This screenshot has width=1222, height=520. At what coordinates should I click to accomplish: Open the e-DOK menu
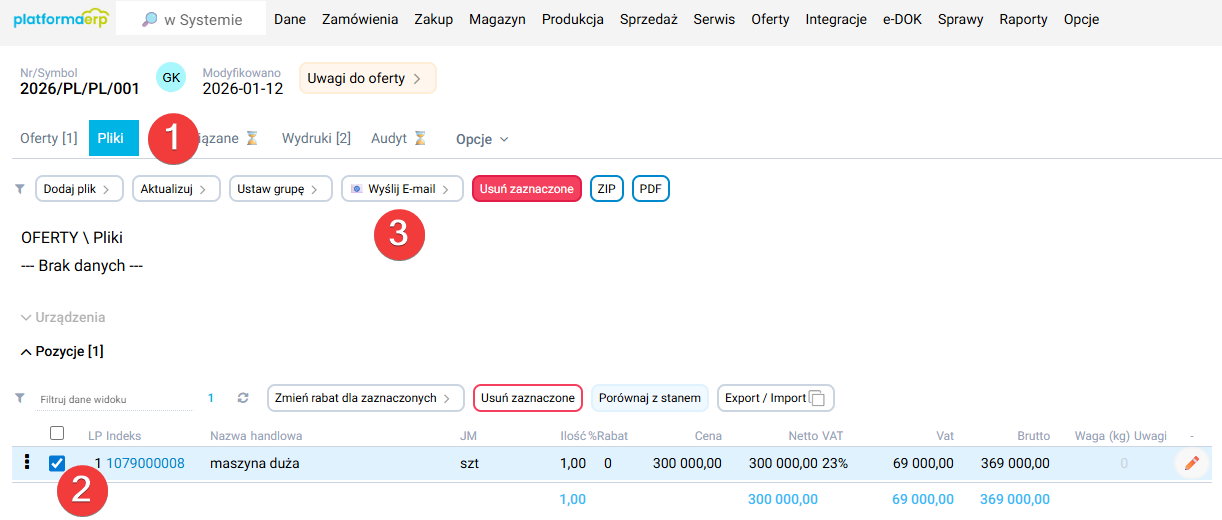click(902, 19)
